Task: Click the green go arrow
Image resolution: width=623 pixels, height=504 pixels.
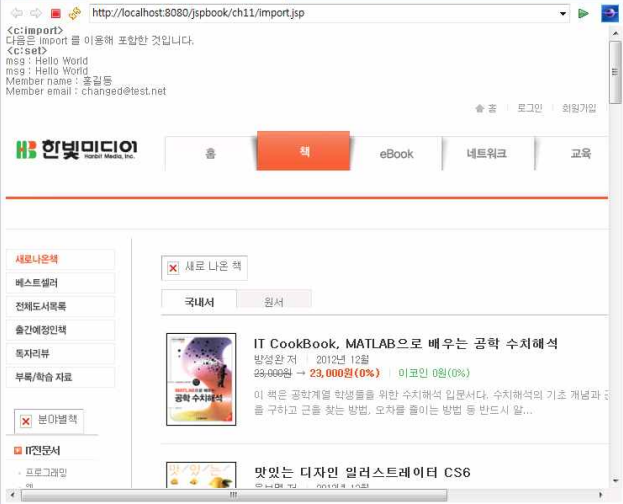Action: coord(583,14)
